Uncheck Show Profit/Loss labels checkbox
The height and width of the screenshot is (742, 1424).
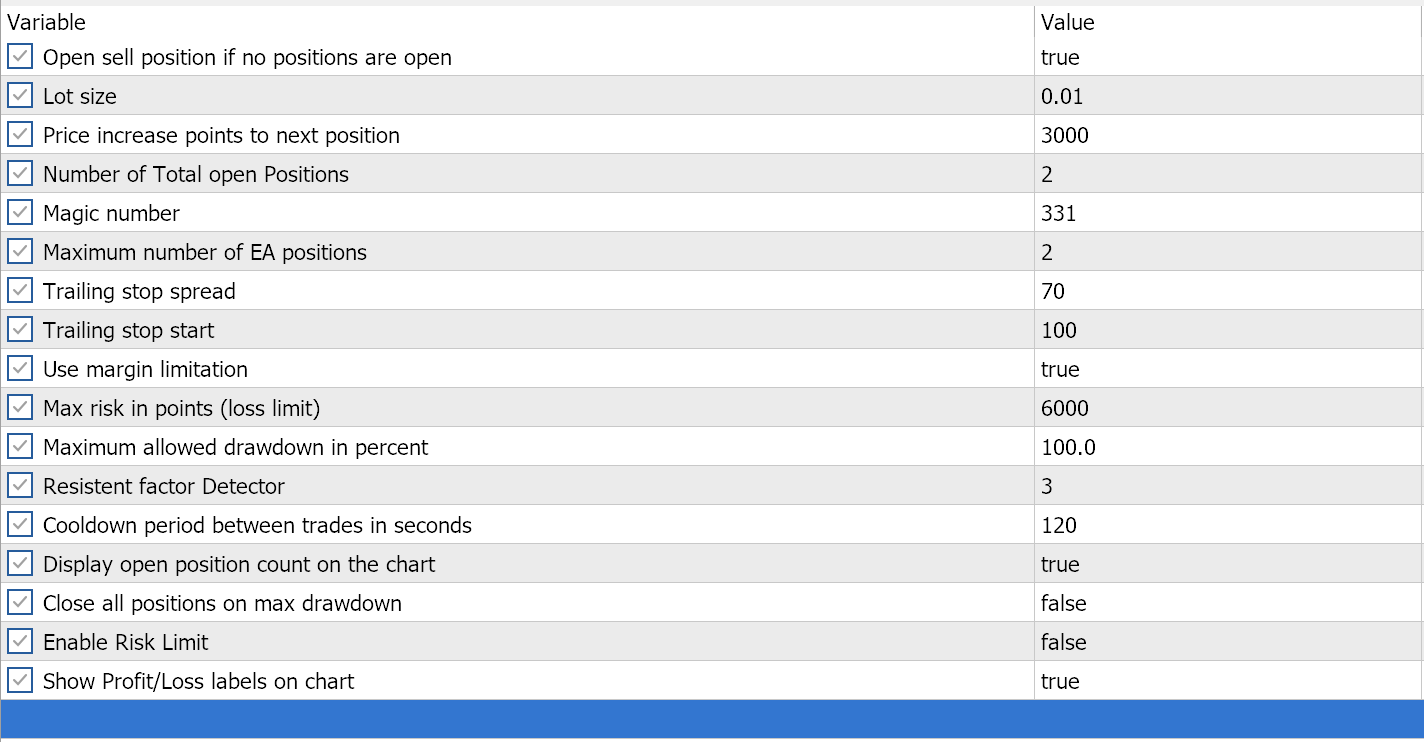pyautogui.click(x=20, y=681)
